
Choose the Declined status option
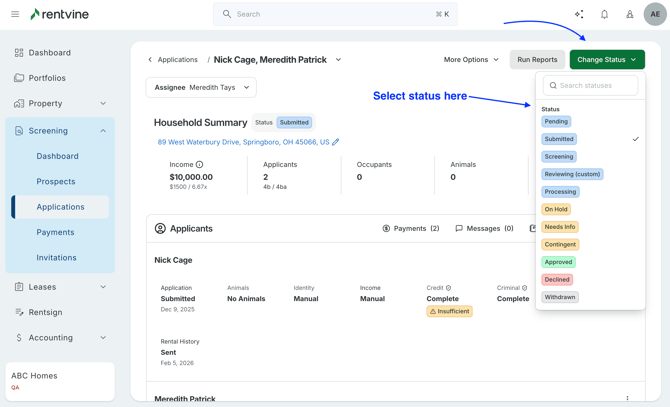coord(557,279)
